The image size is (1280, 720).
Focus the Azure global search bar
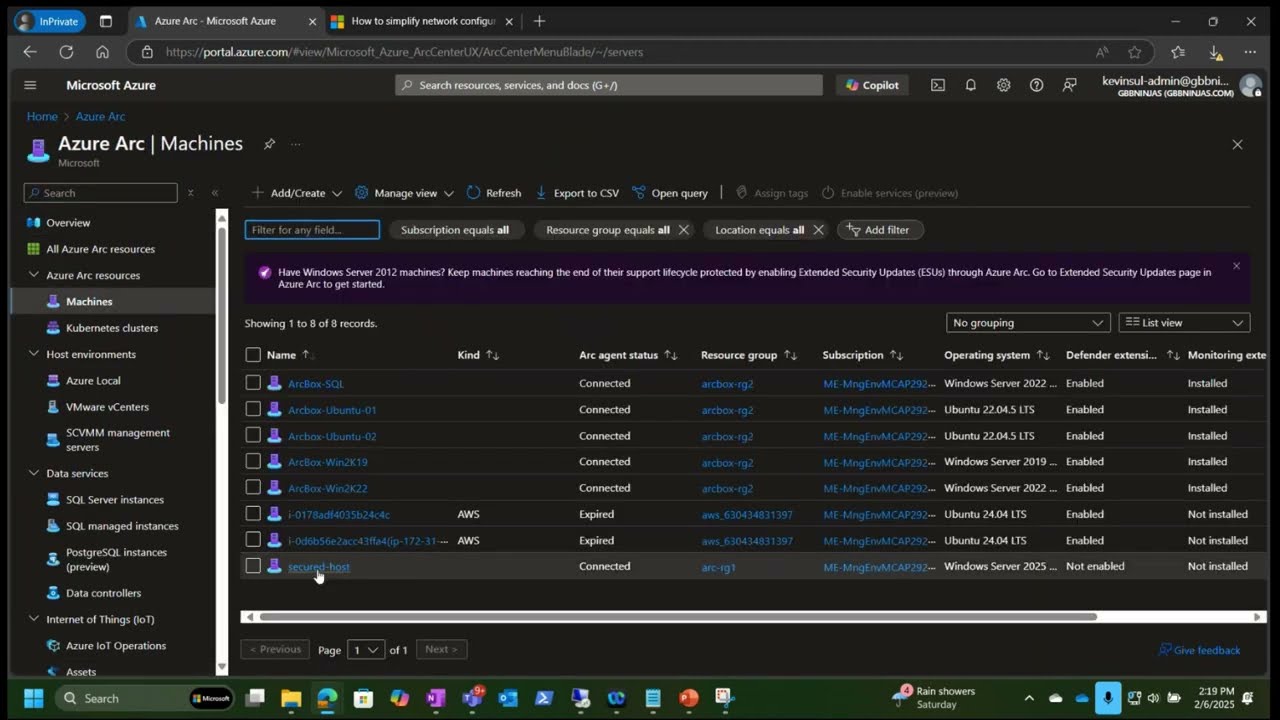click(x=608, y=85)
